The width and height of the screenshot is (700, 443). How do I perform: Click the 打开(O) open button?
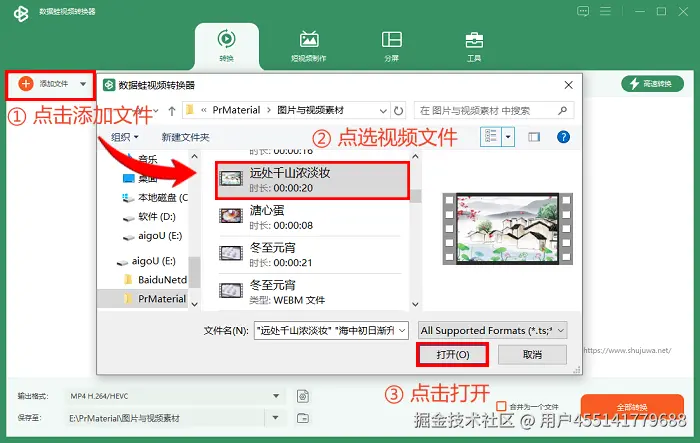click(x=452, y=355)
